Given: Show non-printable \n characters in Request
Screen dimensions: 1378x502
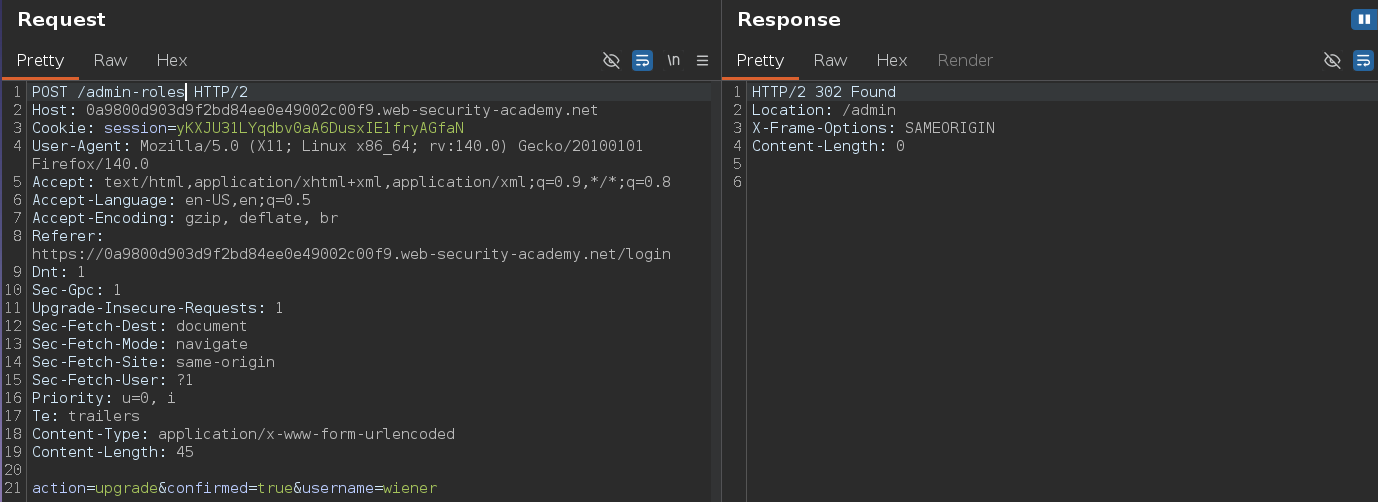Looking at the screenshot, I should (x=673, y=60).
